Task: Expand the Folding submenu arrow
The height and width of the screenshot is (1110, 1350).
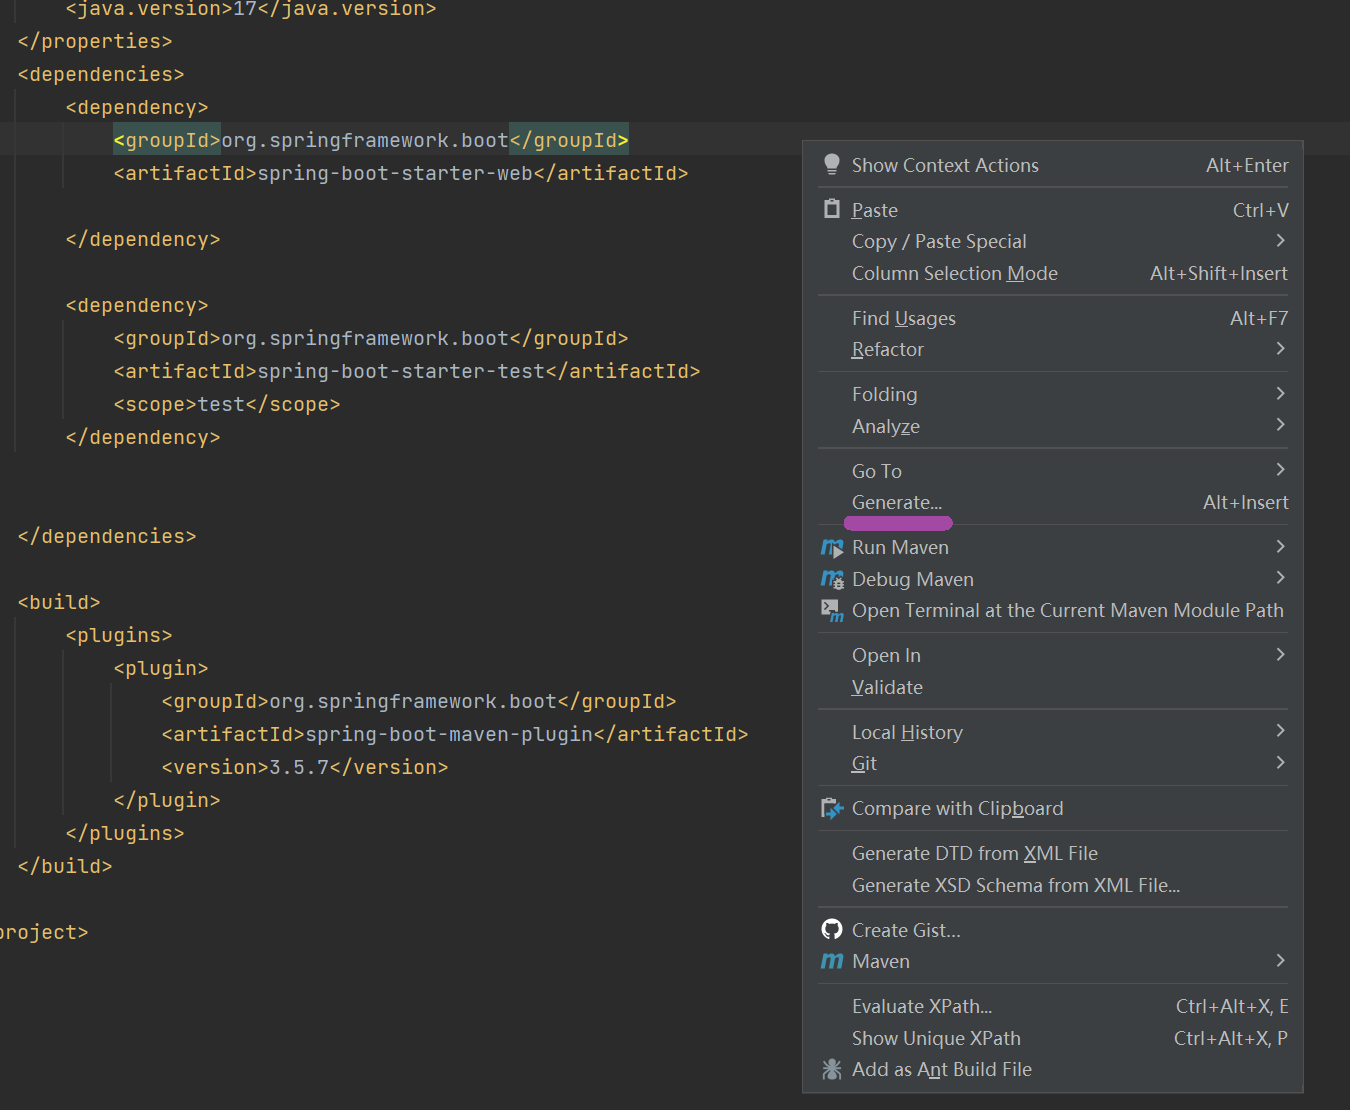Action: [1281, 394]
